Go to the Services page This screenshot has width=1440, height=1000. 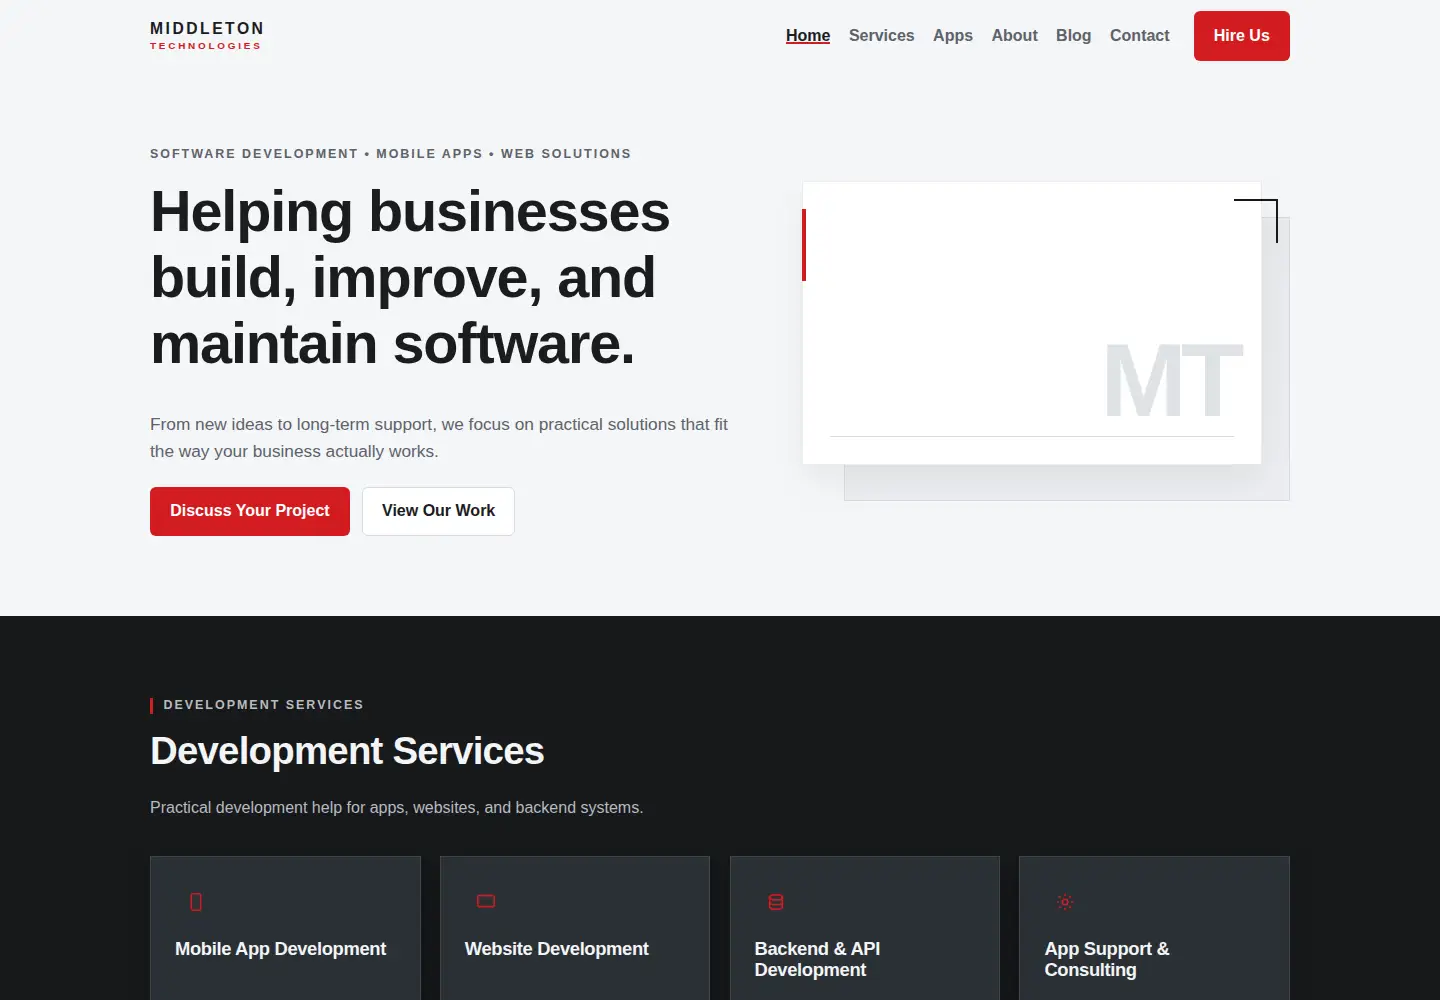pyautogui.click(x=881, y=35)
